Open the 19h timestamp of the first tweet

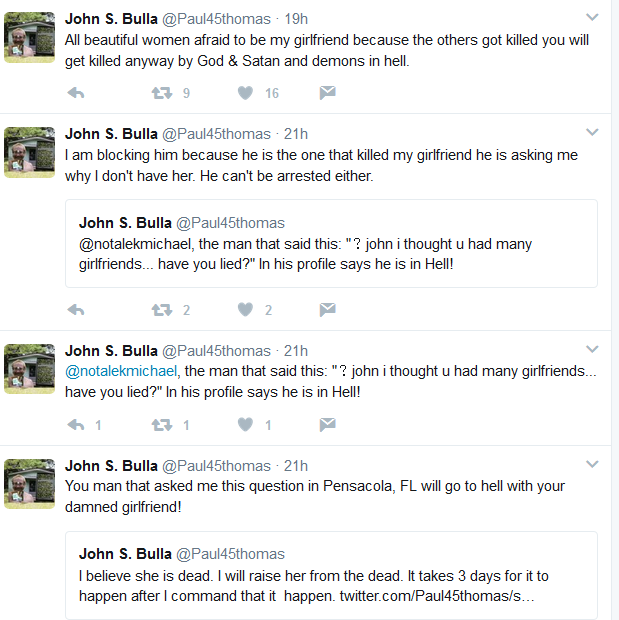pyautogui.click(x=296, y=19)
